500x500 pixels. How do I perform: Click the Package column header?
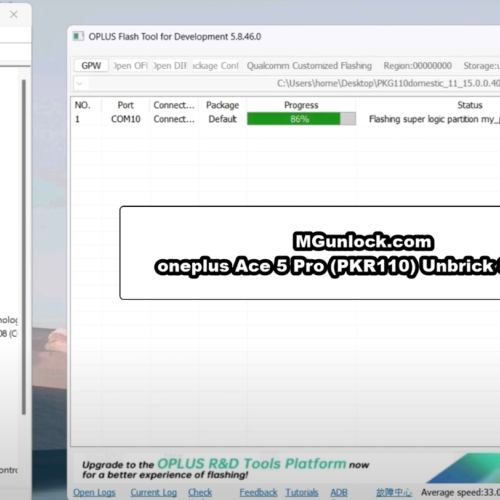pyautogui.click(x=222, y=105)
